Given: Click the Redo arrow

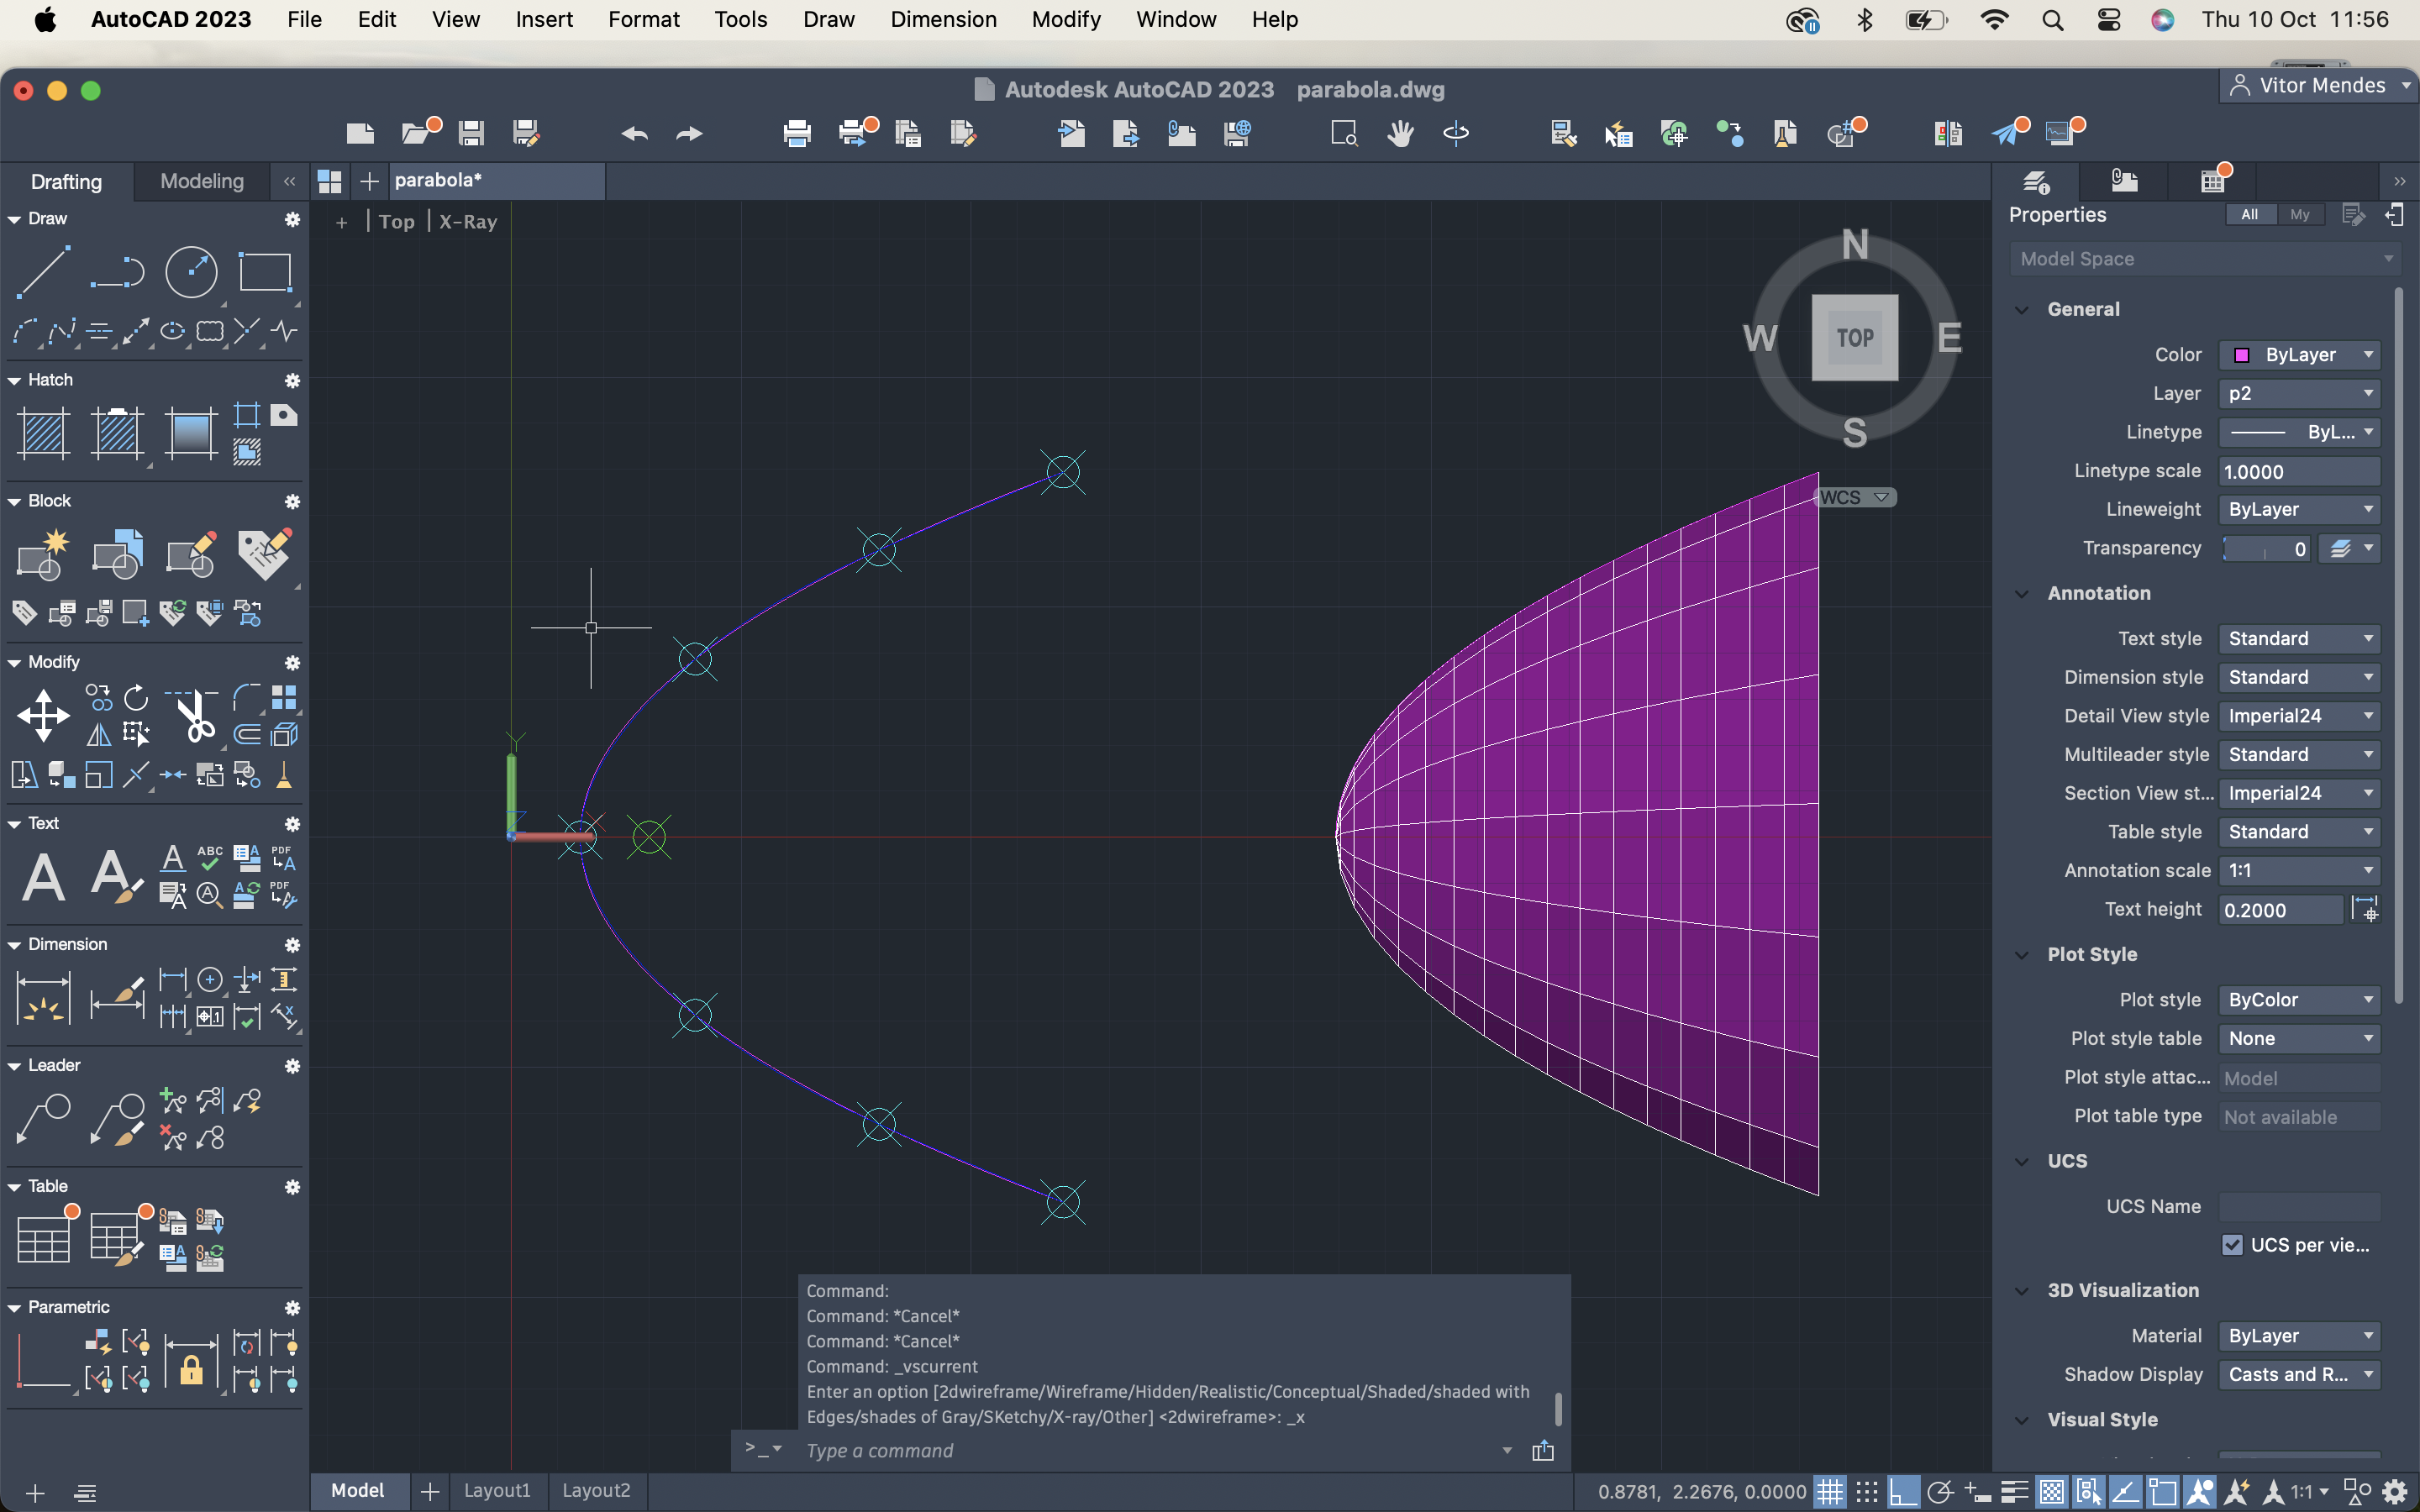Looking at the screenshot, I should point(689,133).
